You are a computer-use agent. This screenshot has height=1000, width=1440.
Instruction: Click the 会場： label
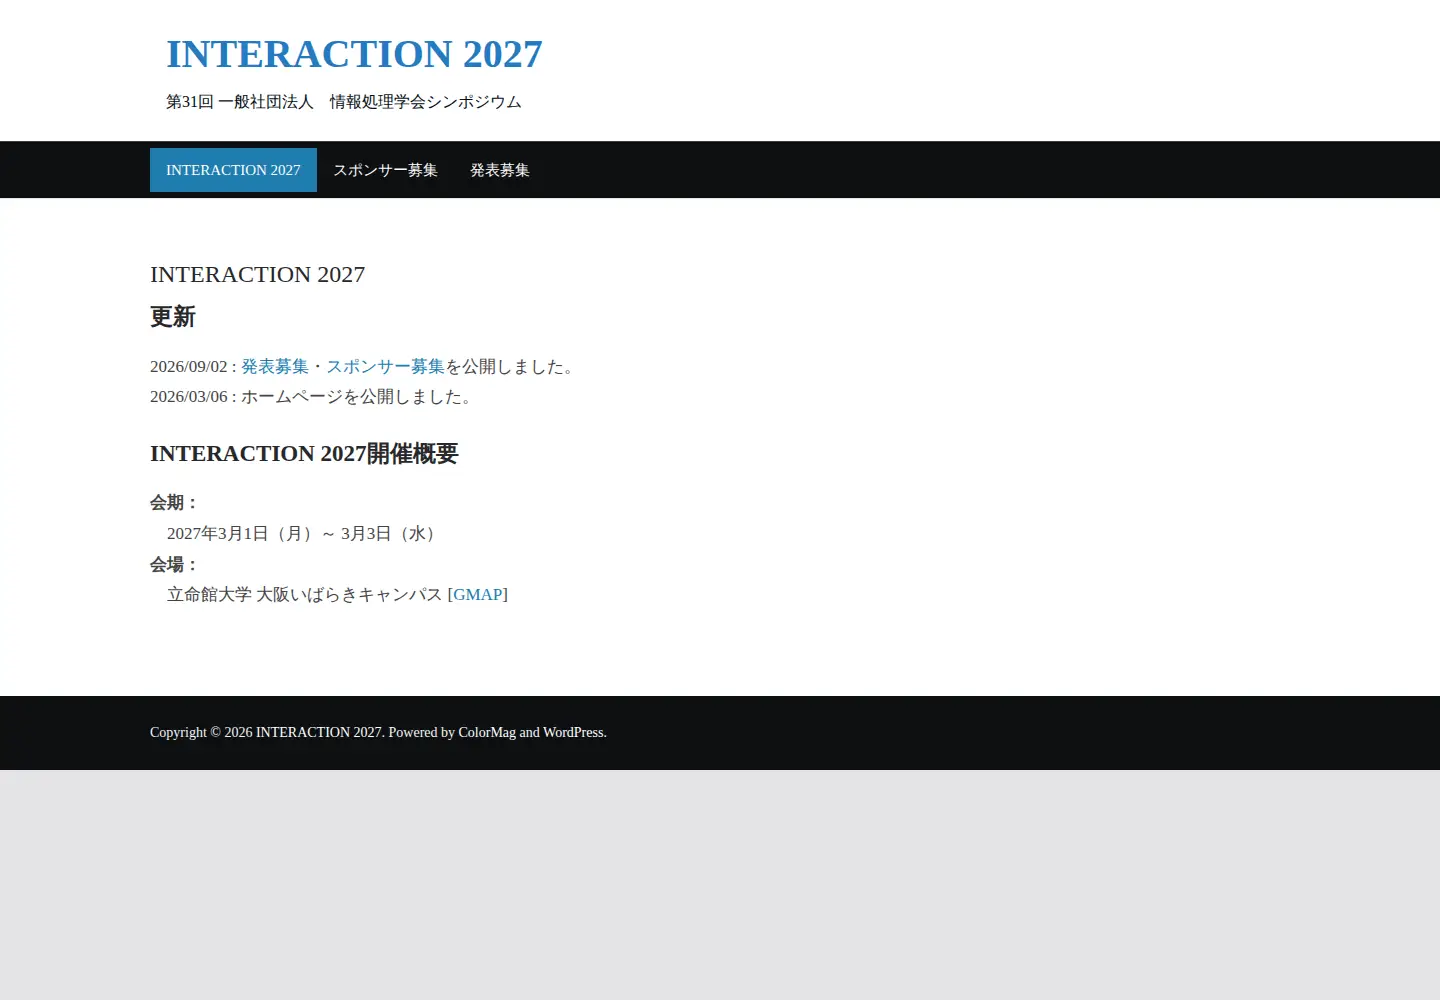pyautogui.click(x=175, y=565)
